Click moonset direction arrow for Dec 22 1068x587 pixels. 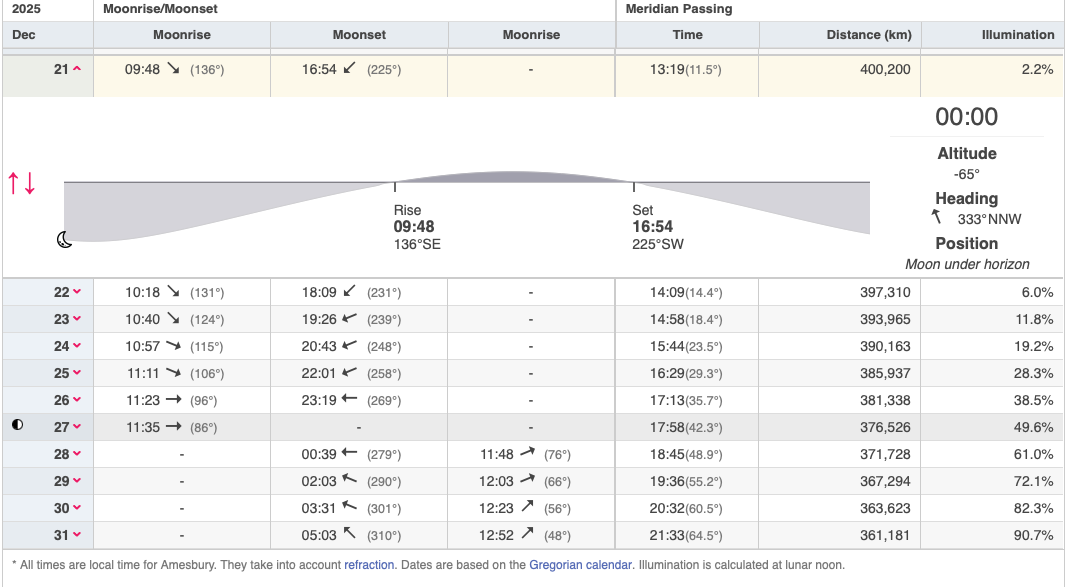pos(349,292)
